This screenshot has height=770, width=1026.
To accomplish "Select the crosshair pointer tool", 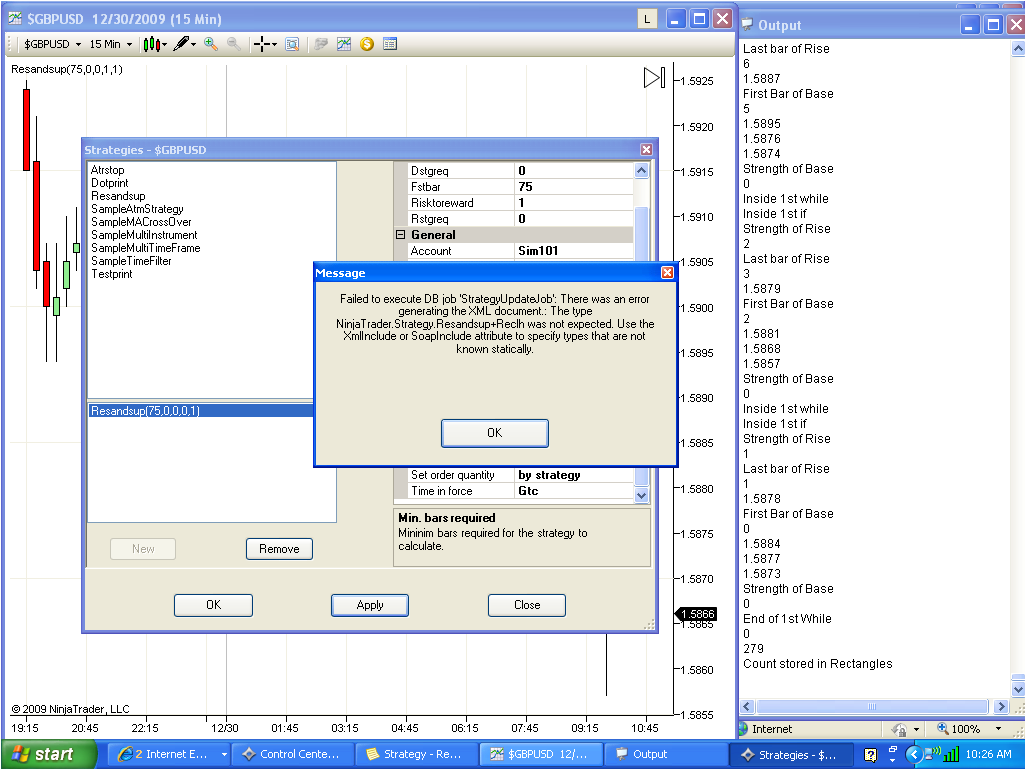I will (x=262, y=44).
